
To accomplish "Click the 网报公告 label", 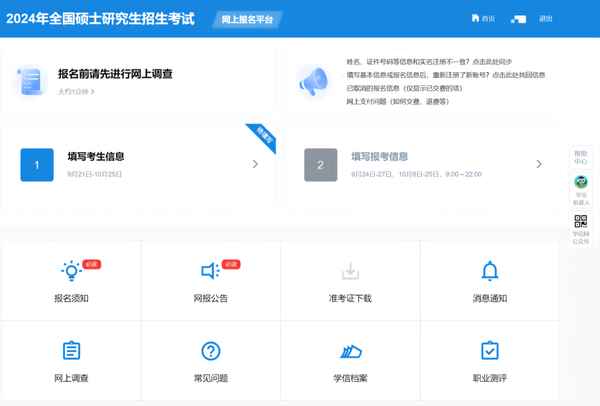I will pos(210,298).
